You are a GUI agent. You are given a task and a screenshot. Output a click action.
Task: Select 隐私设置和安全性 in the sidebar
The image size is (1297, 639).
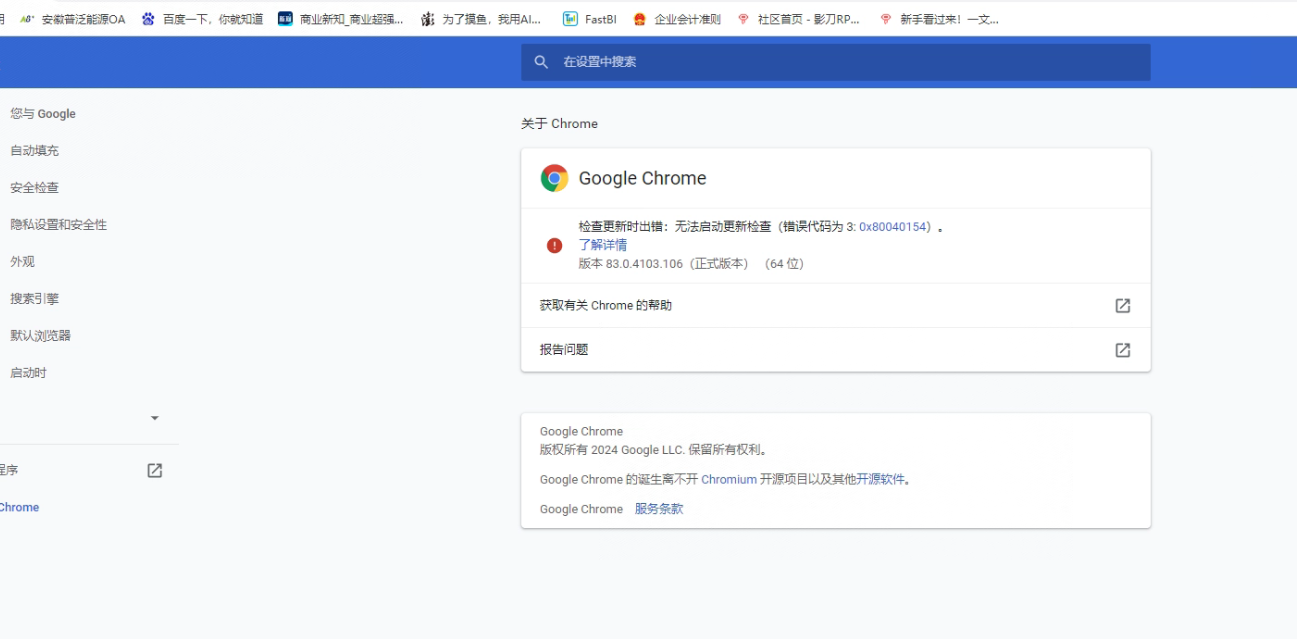pyautogui.click(x=58, y=225)
